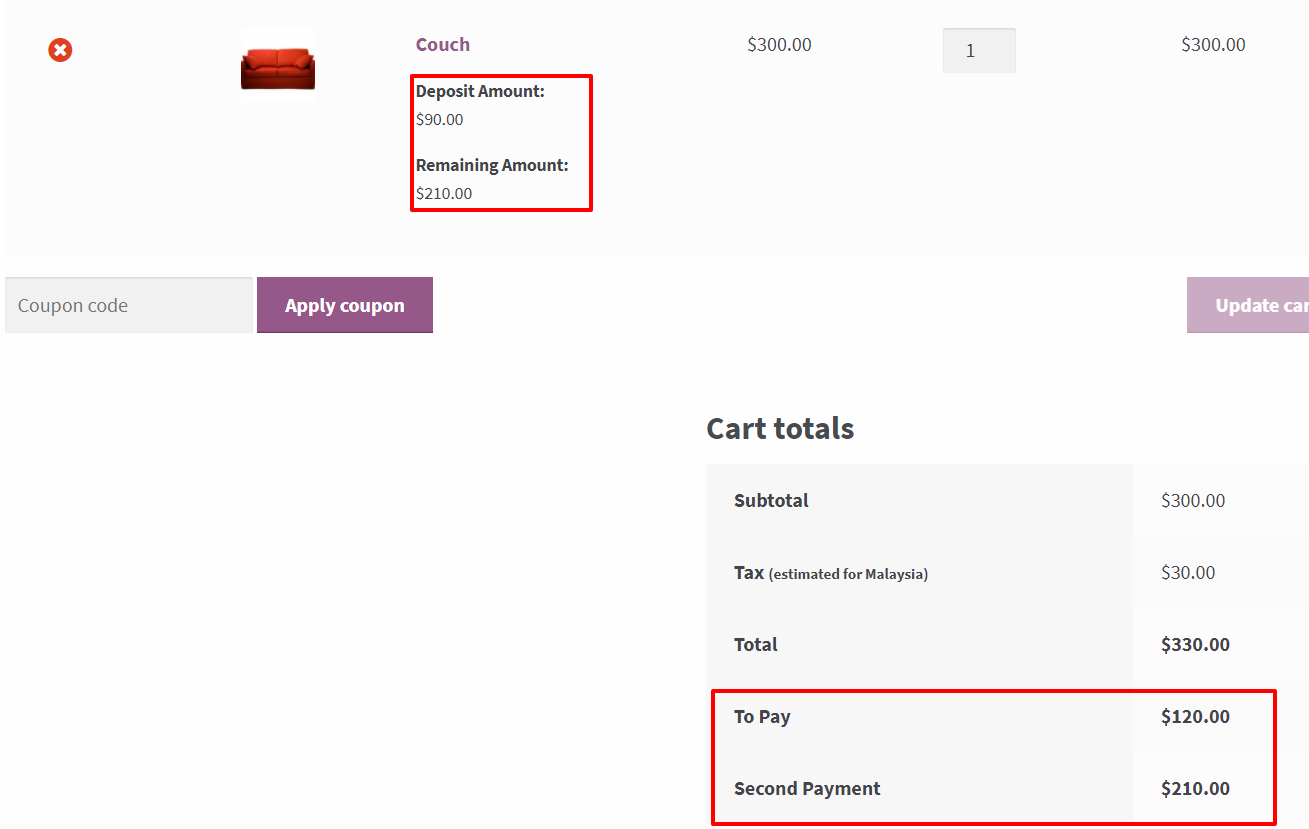1309x829 pixels.
Task: Focus the Couch quantity field
Action: pyautogui.click(x=978, y=50)
